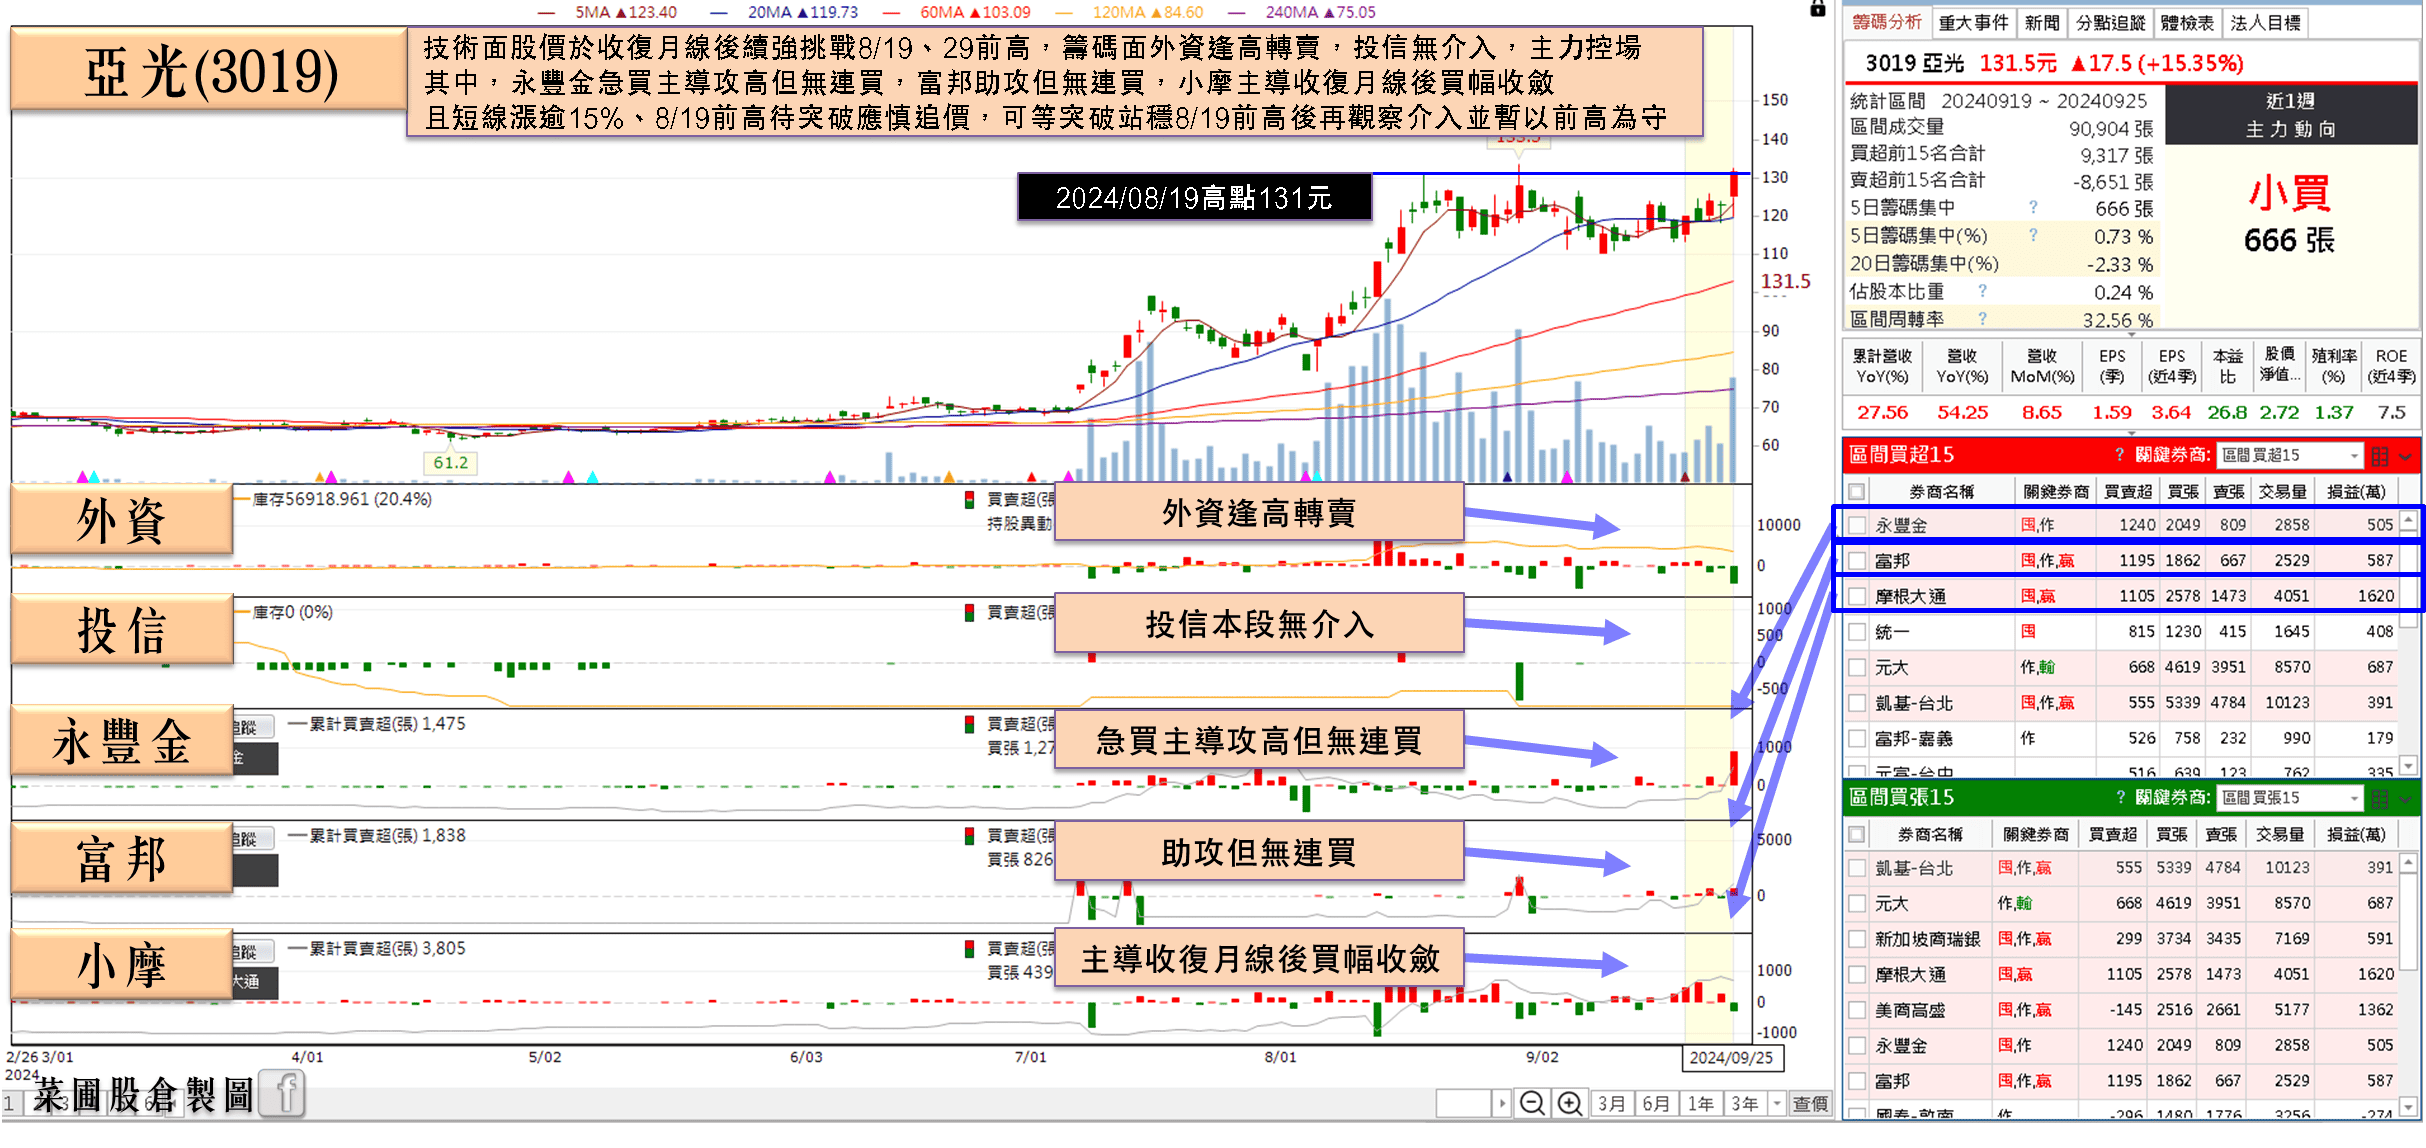Zoom out the chart with the minus magnifier
The width and height of the screenshot is (2426, 1148).
(1531, 1103)
